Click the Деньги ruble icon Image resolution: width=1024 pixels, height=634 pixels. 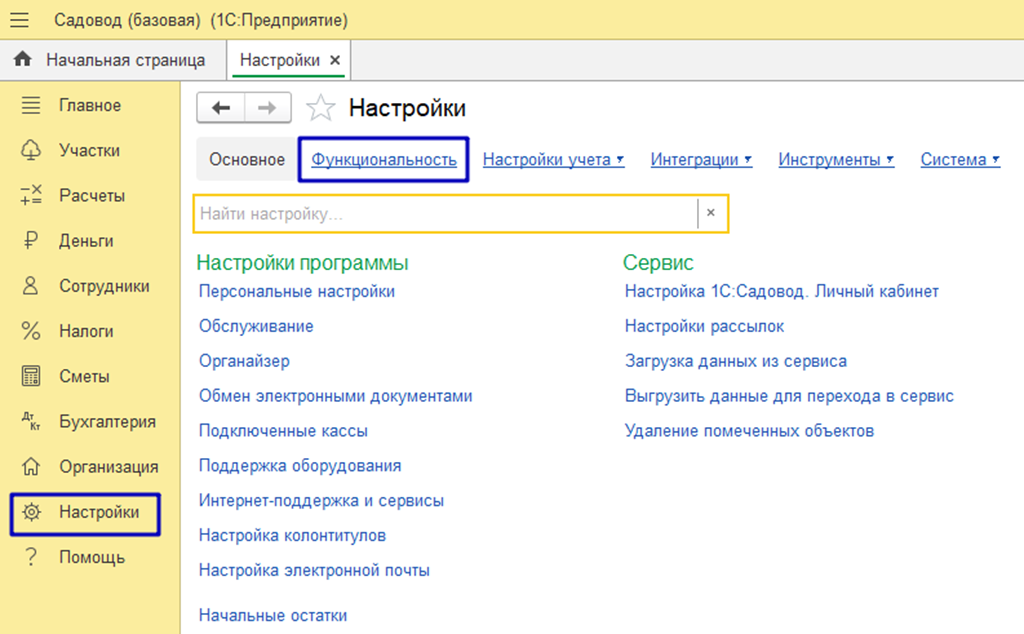click(x=31, y=241)
